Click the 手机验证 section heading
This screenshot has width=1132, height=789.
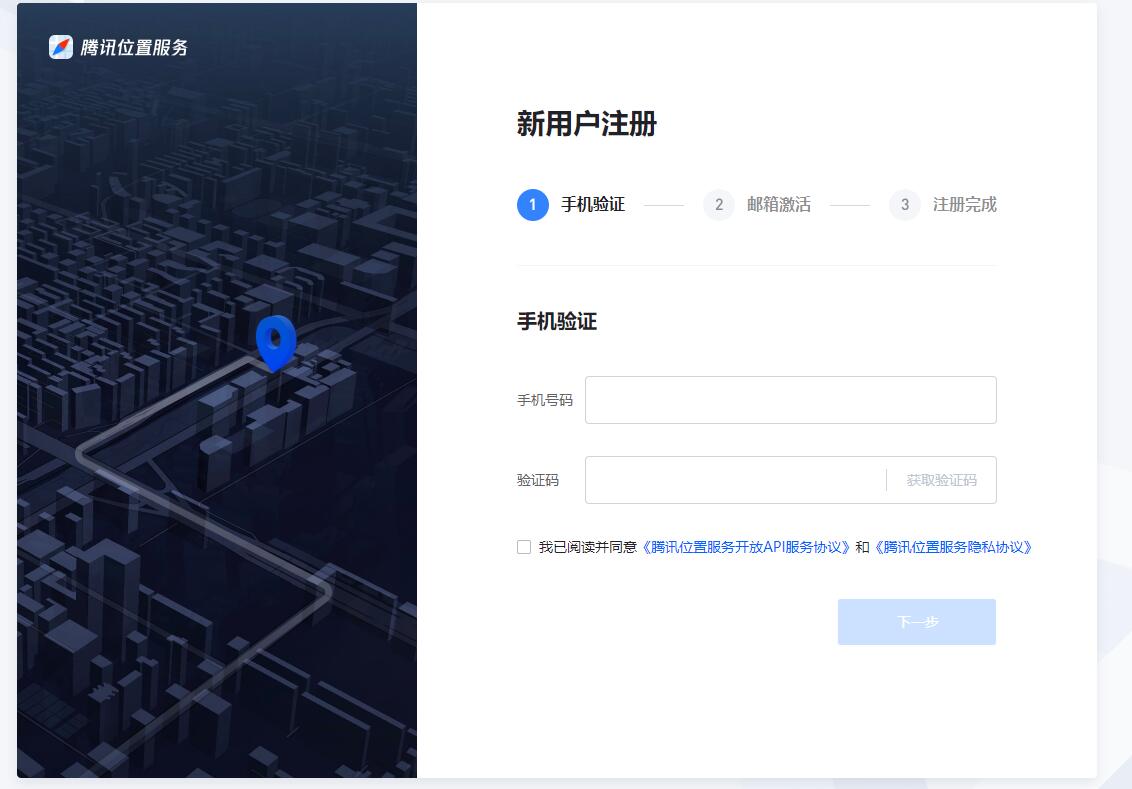[556, 322]
